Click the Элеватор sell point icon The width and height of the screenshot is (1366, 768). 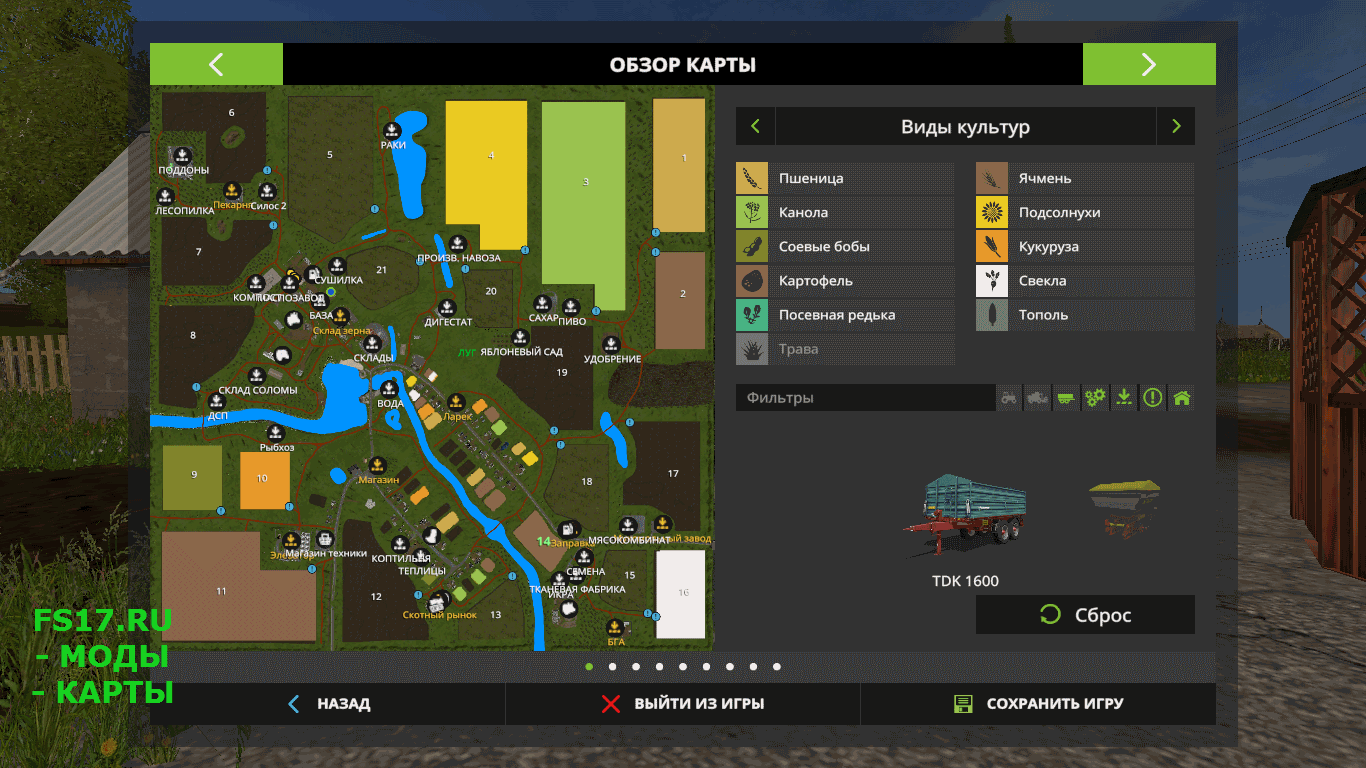click(290, 540)
